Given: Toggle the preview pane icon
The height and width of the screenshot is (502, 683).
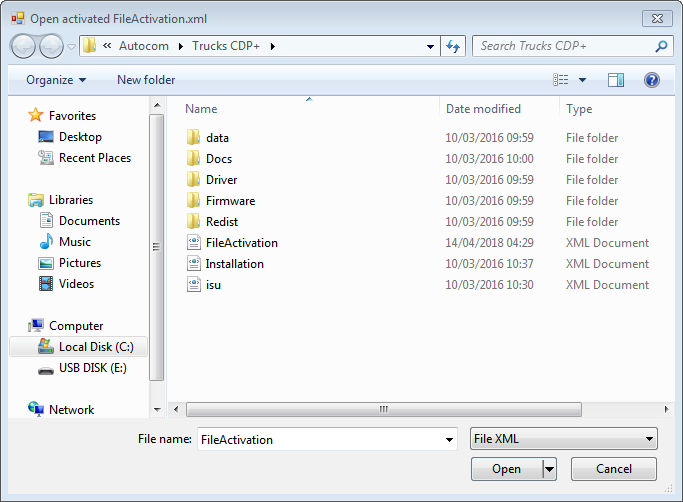Looking at the screenshot, I should click(616, 80).
